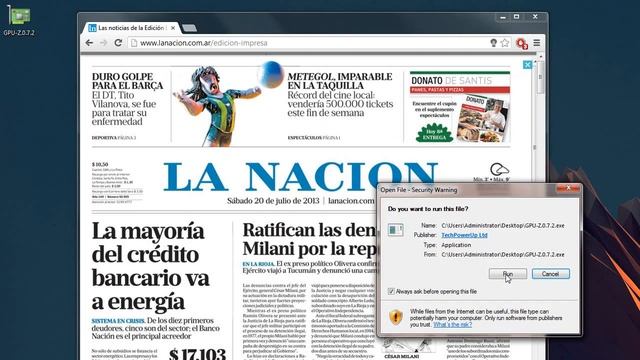This screenshot has height=360, width=640.
Task: Click the lightbulb icon in address bar
Action: [493, 43]
